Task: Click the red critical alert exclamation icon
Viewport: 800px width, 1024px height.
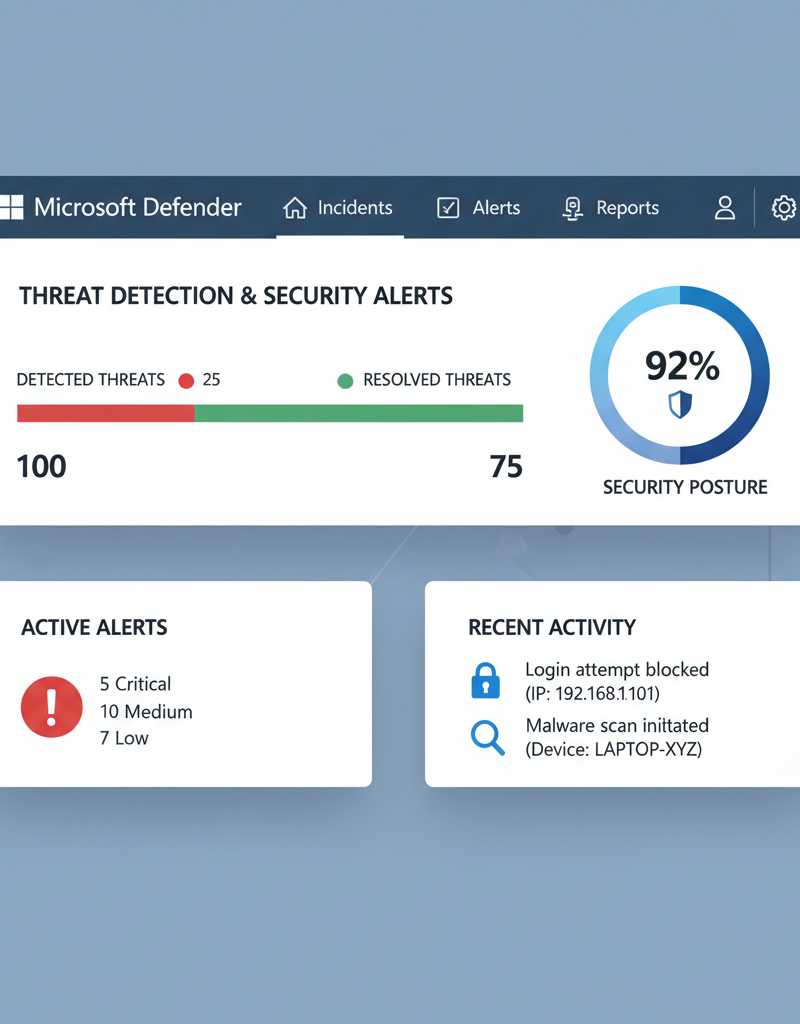Action: click(52, 707)
